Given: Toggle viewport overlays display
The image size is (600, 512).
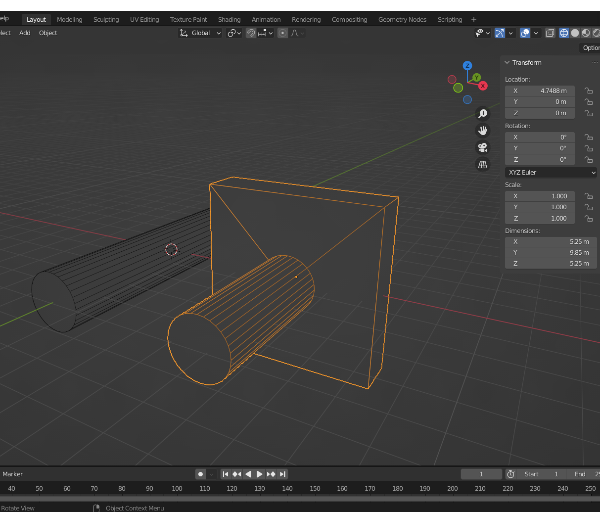Looking at the screenshot, I should coord(525,33).
